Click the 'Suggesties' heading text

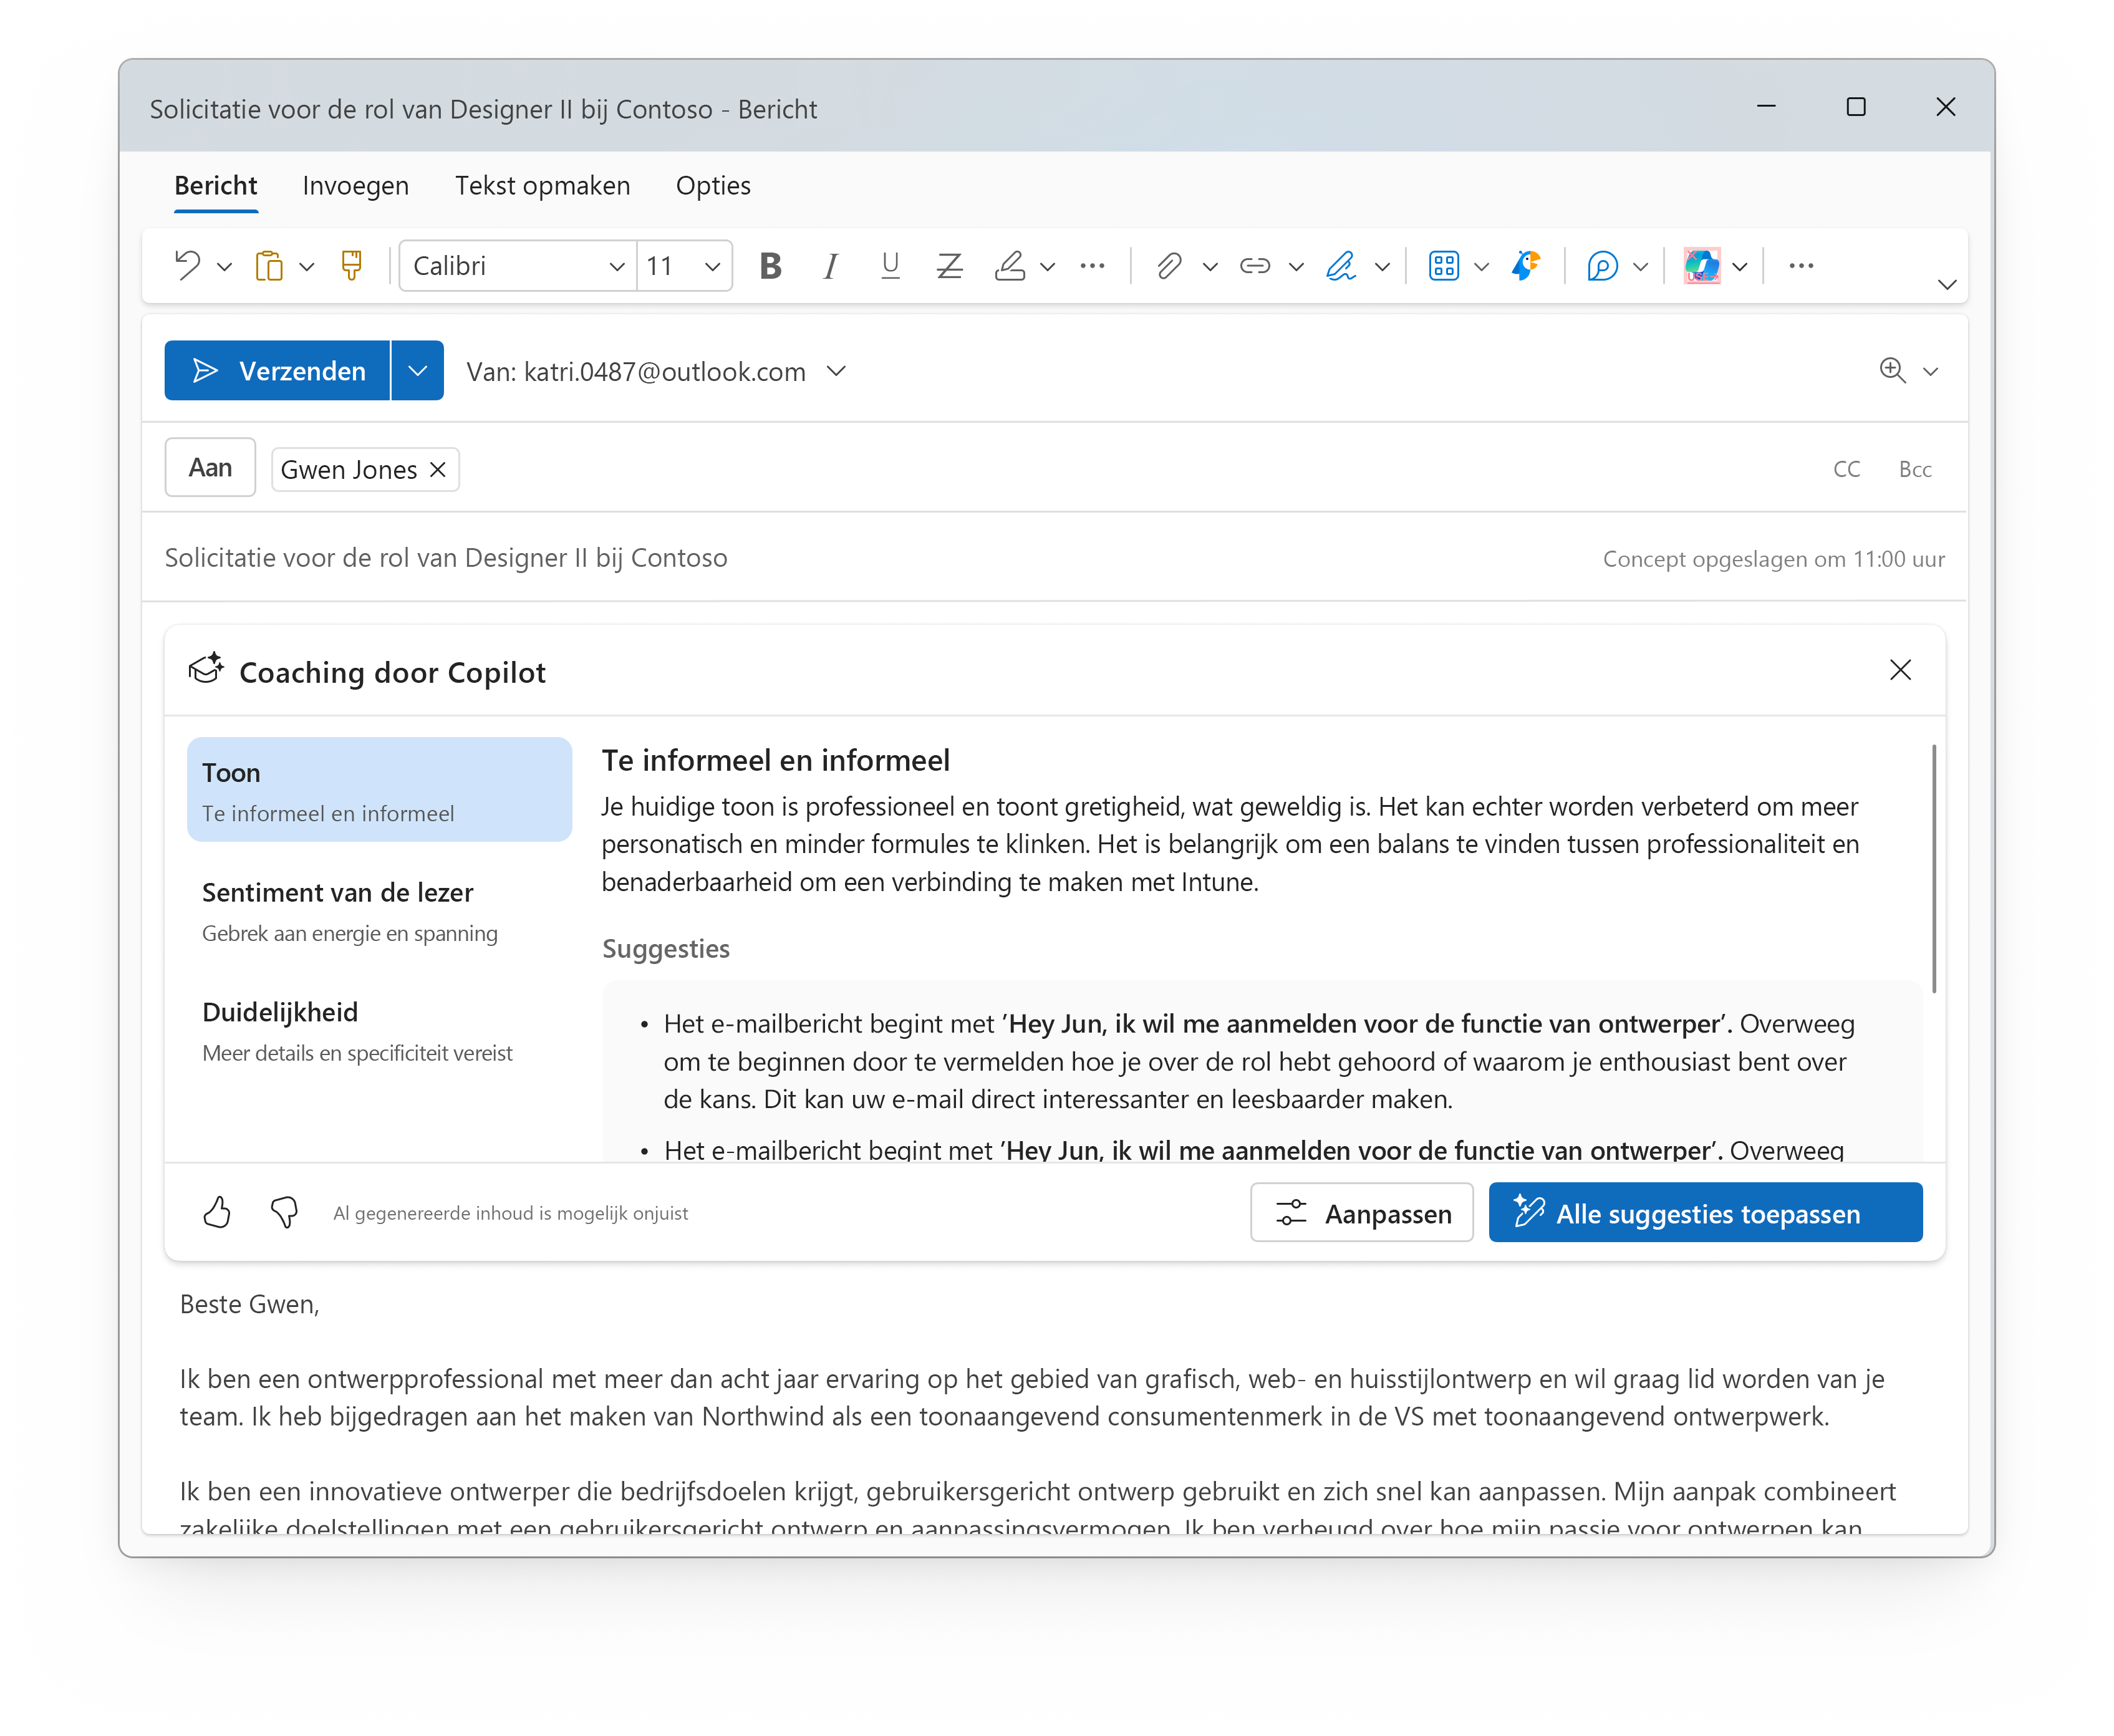666,949
